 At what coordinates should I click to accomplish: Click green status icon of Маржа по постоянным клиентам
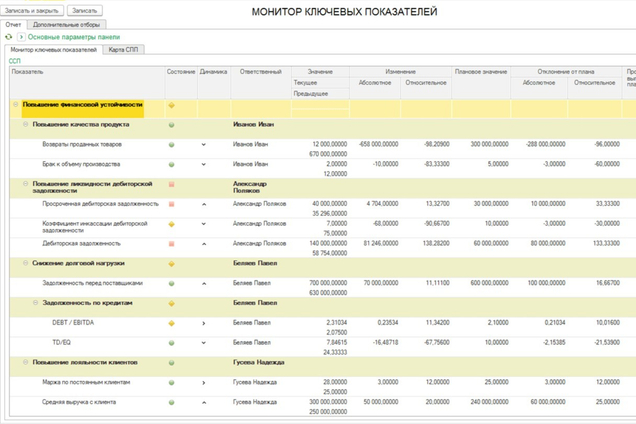pyautogui.click(x=172, y=383)
